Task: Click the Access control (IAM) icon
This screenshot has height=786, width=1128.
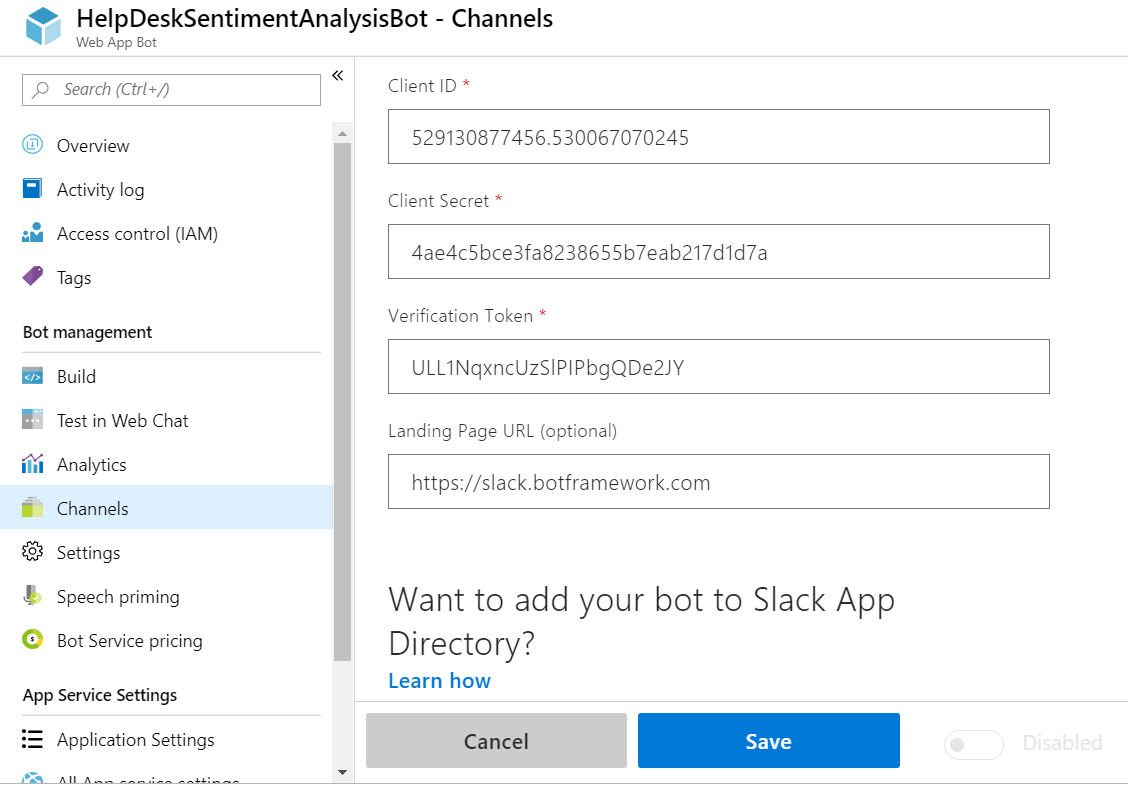Action: [x=32, y=233]
